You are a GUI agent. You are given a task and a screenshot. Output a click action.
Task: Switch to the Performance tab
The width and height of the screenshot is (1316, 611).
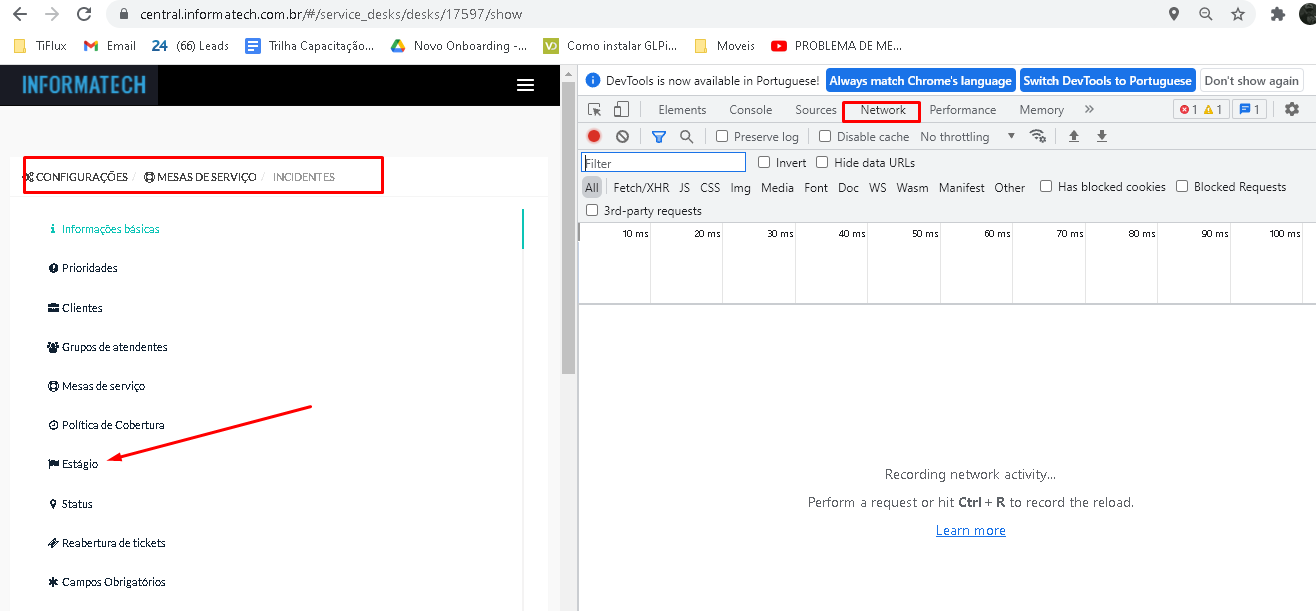(963, 110)
